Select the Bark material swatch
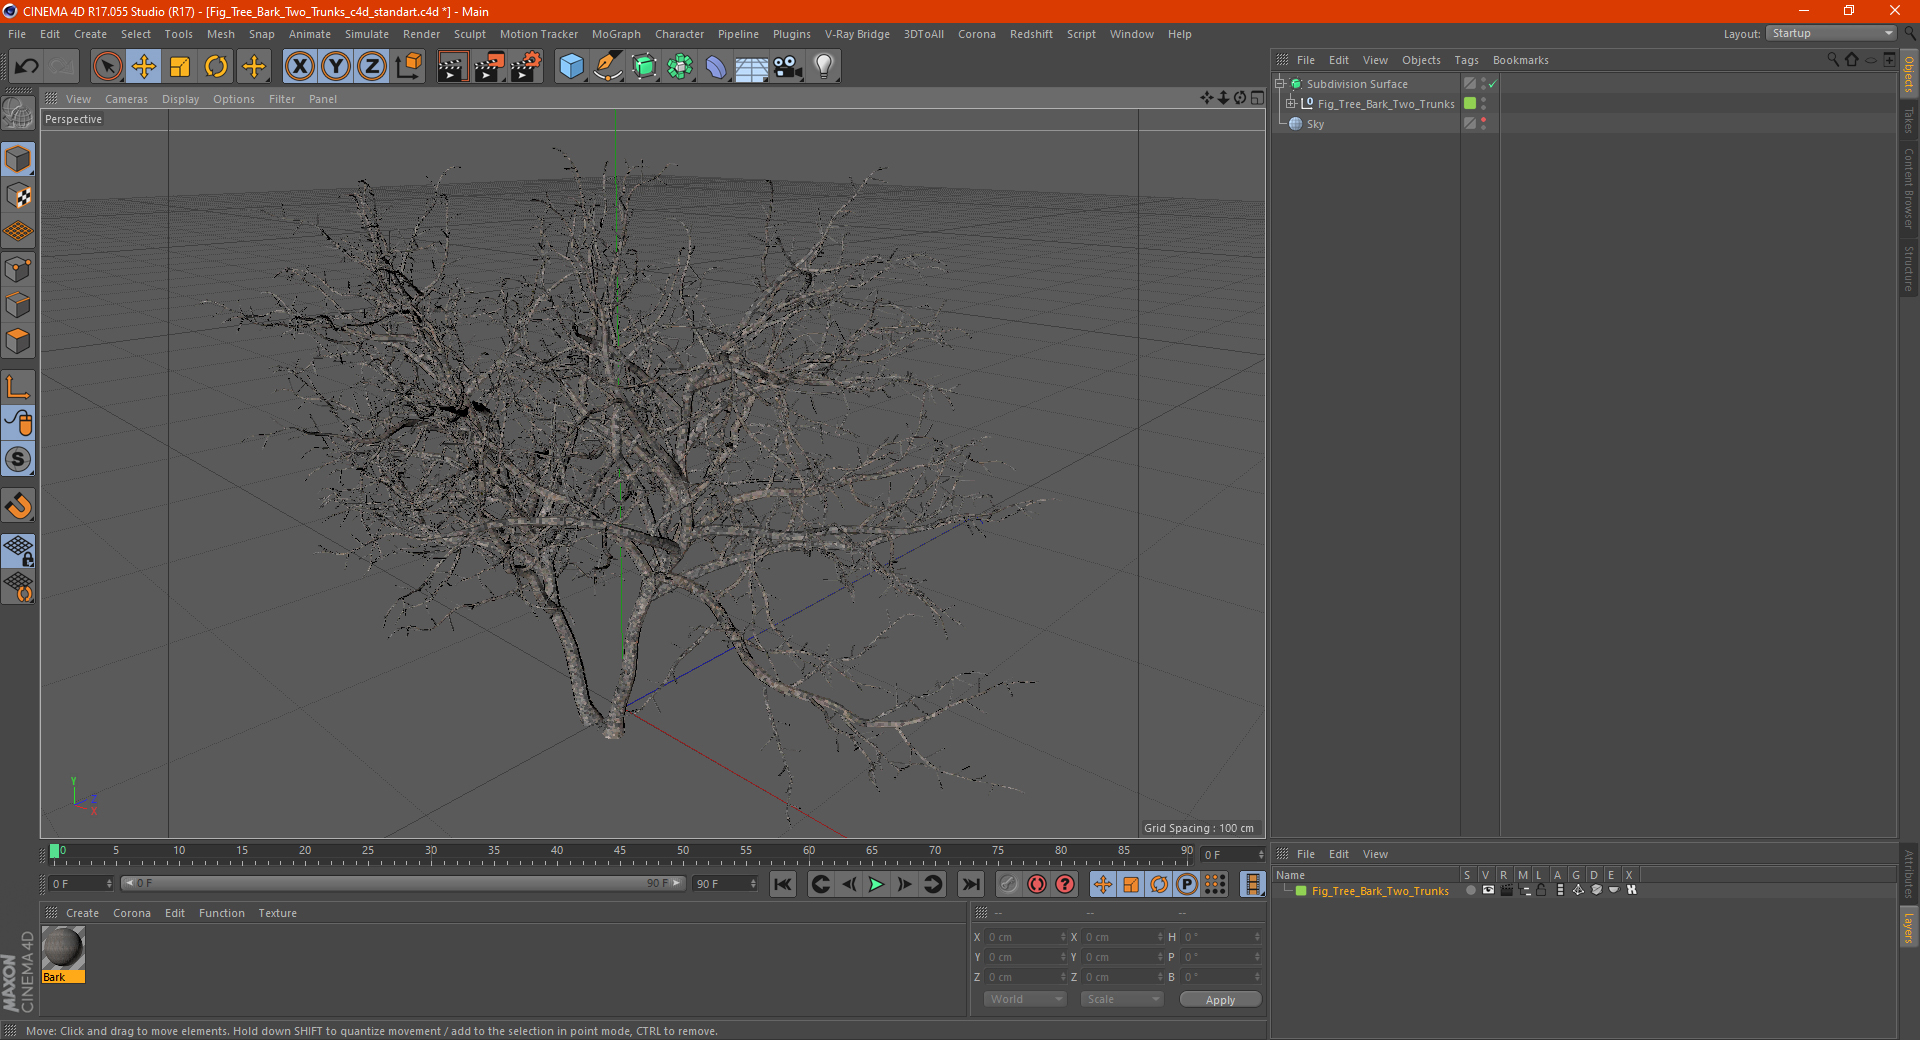Image resolution: width=1920 pixels, height=1040 pixels. click(x=63, y=948)
